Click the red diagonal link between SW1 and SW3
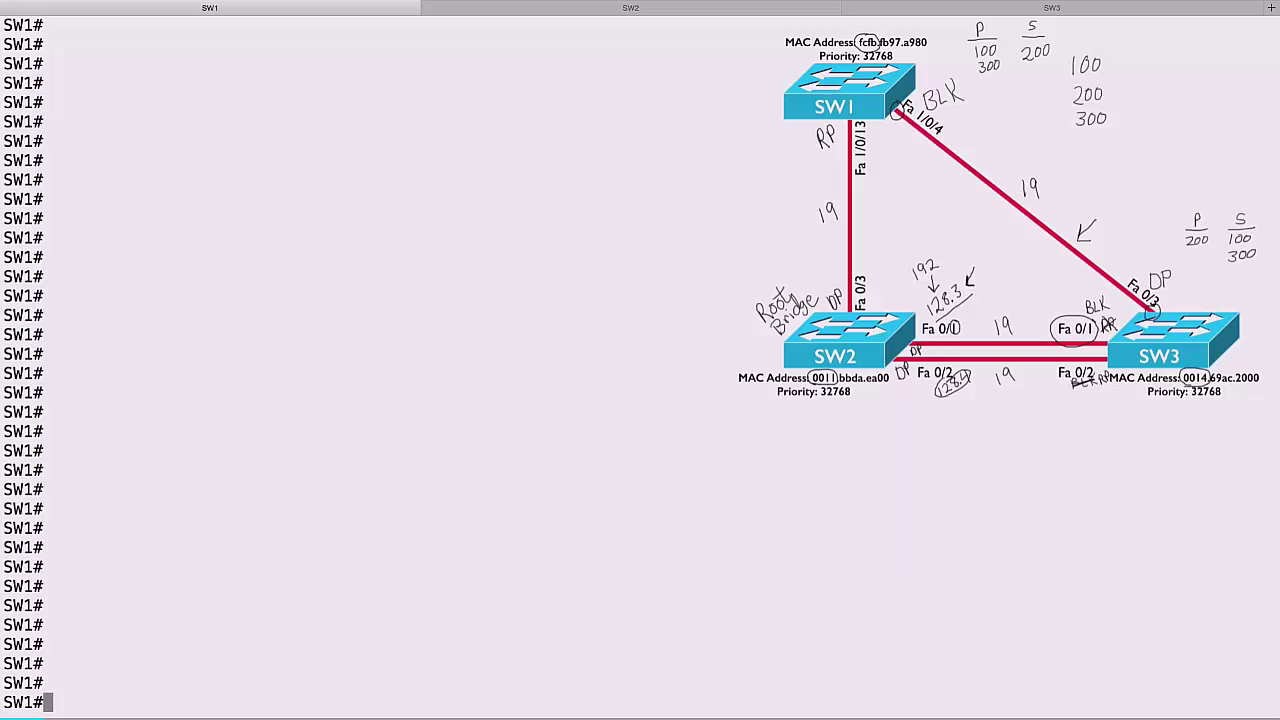The width and height of the screenshot is (1280, 720). 1010,198
